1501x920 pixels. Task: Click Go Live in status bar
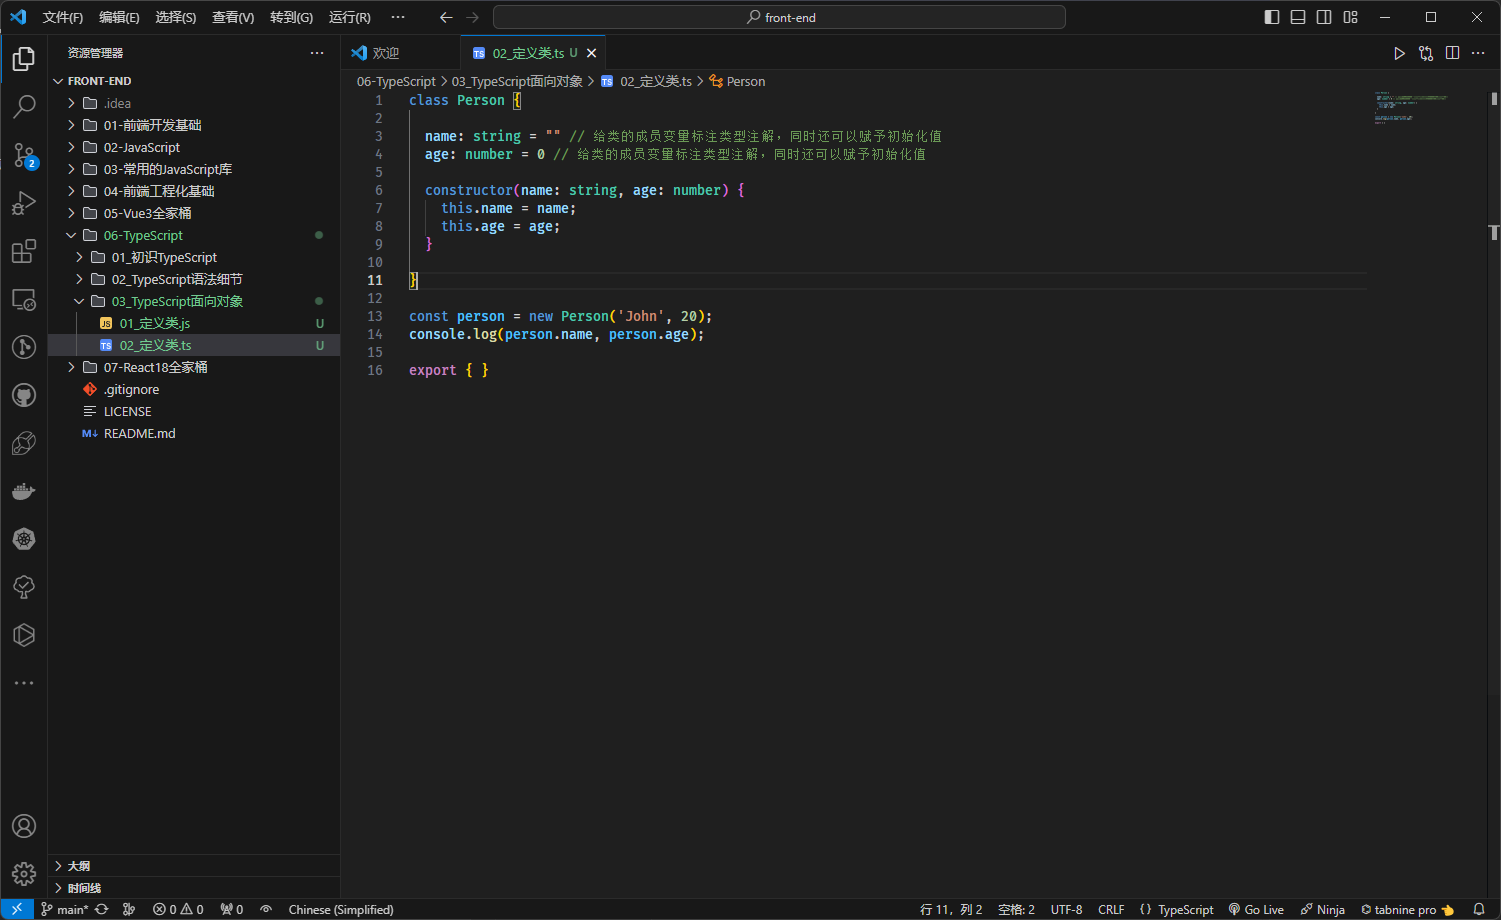click(x=1256, y=909)
